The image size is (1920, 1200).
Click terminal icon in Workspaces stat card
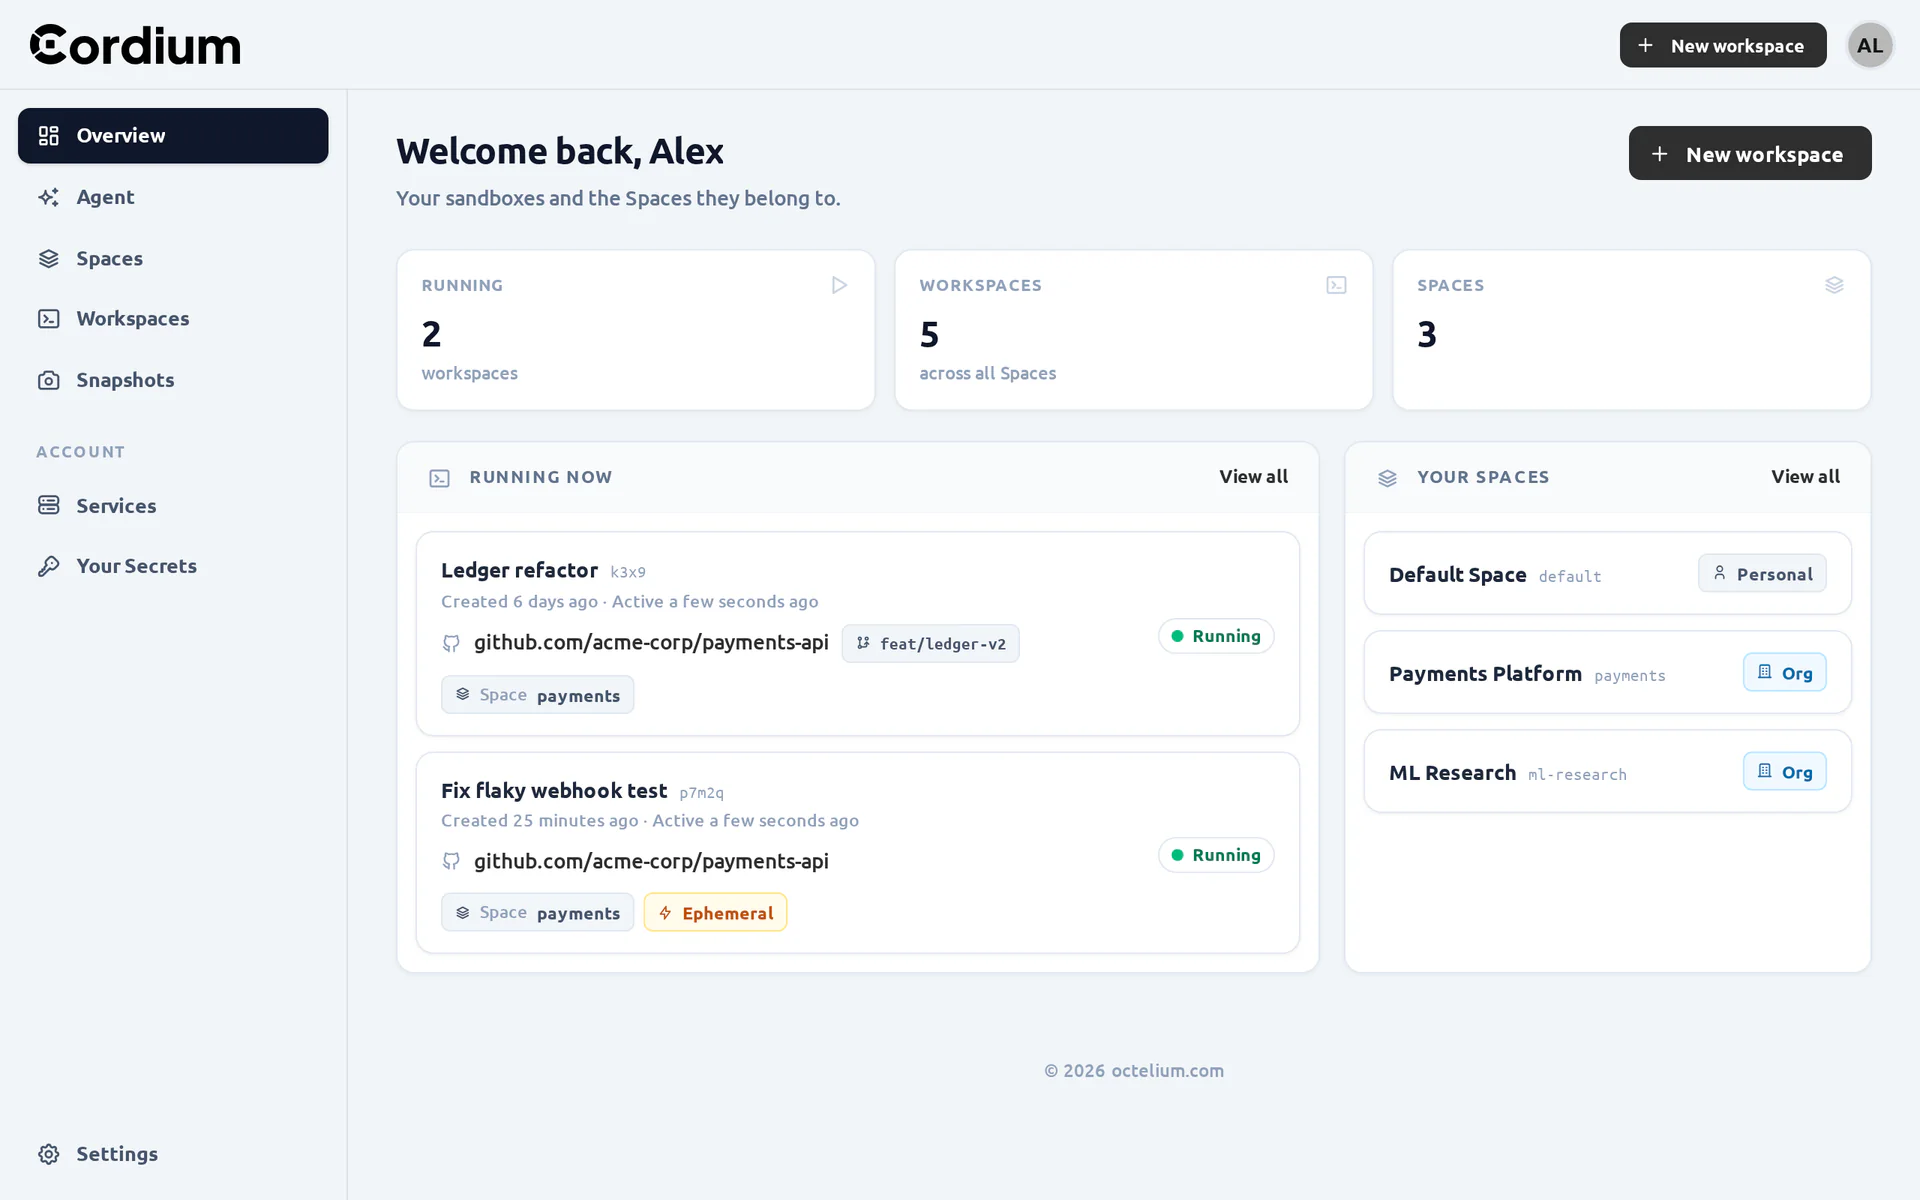pyautogui.click(x=1336, y=285)
